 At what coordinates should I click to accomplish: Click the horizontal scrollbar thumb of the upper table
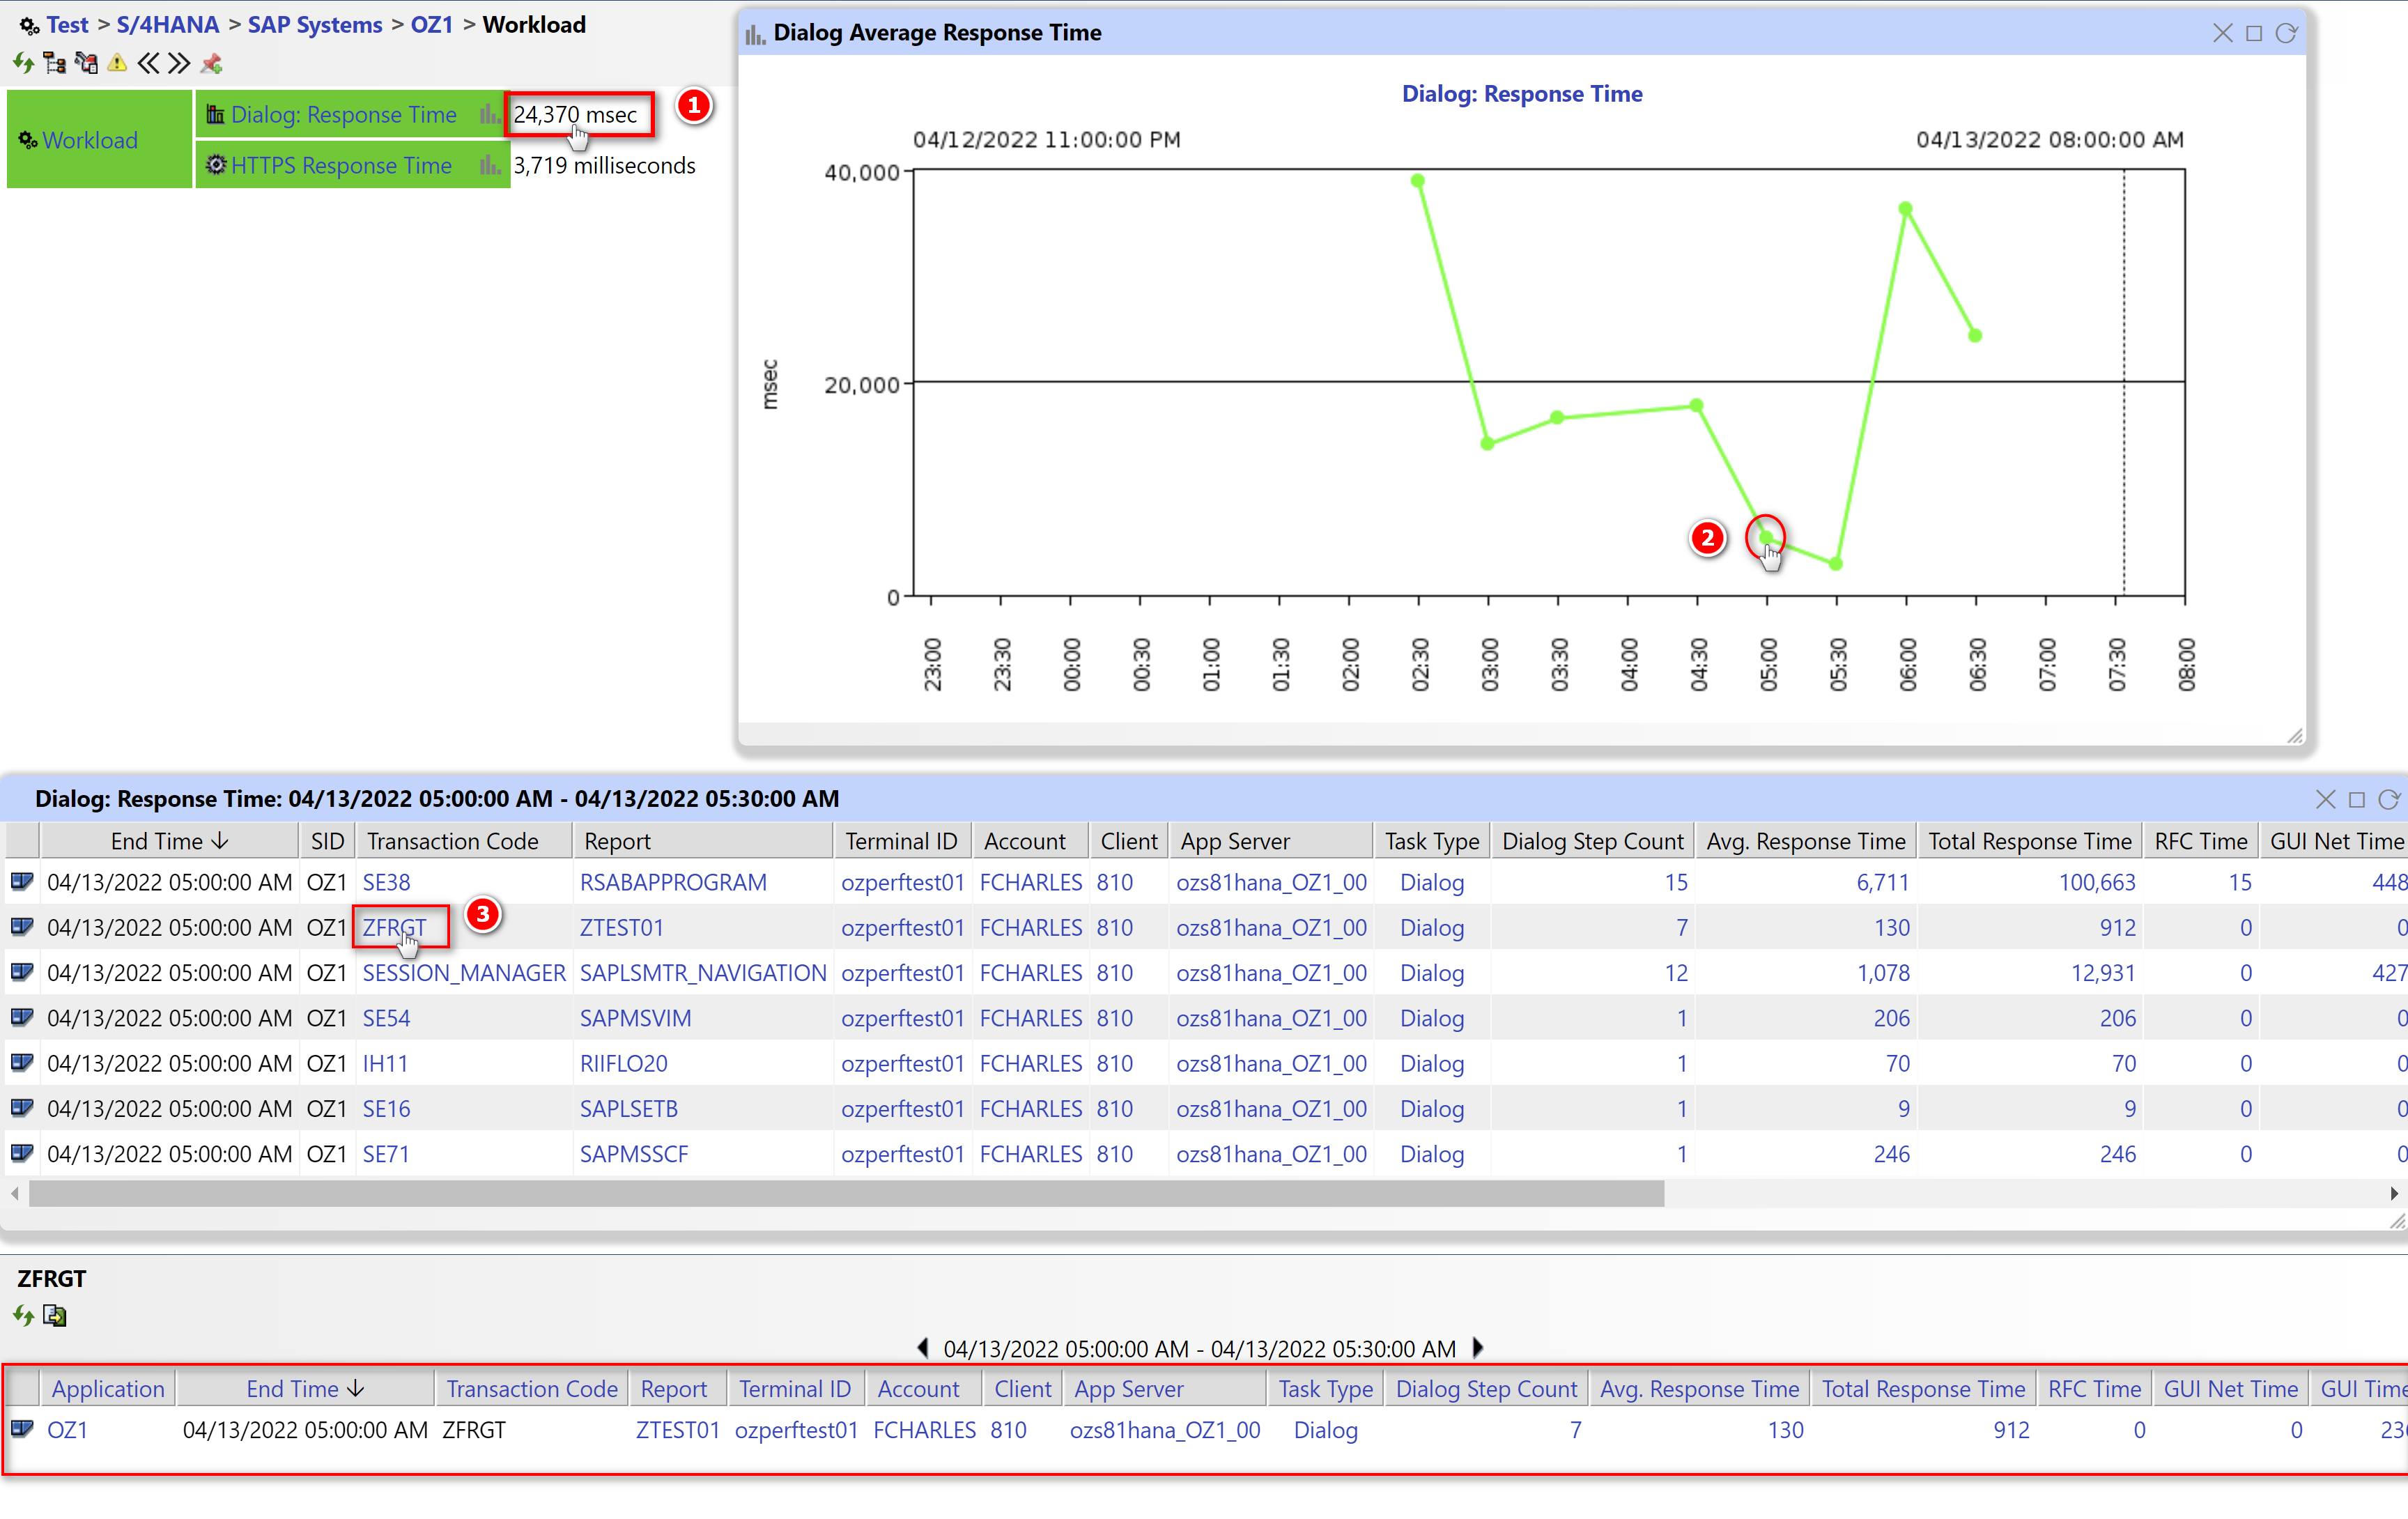pyautogui.click(x=846, y=1193)
